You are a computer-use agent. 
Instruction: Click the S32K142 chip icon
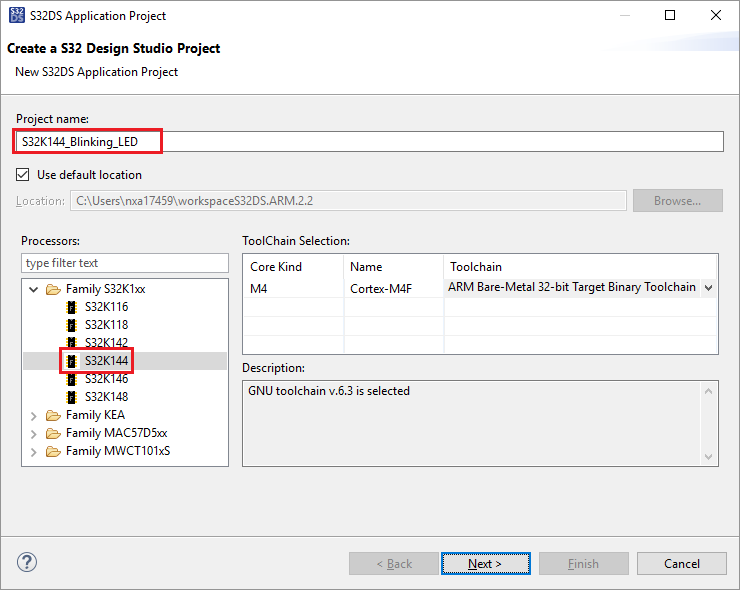(71, 342)
